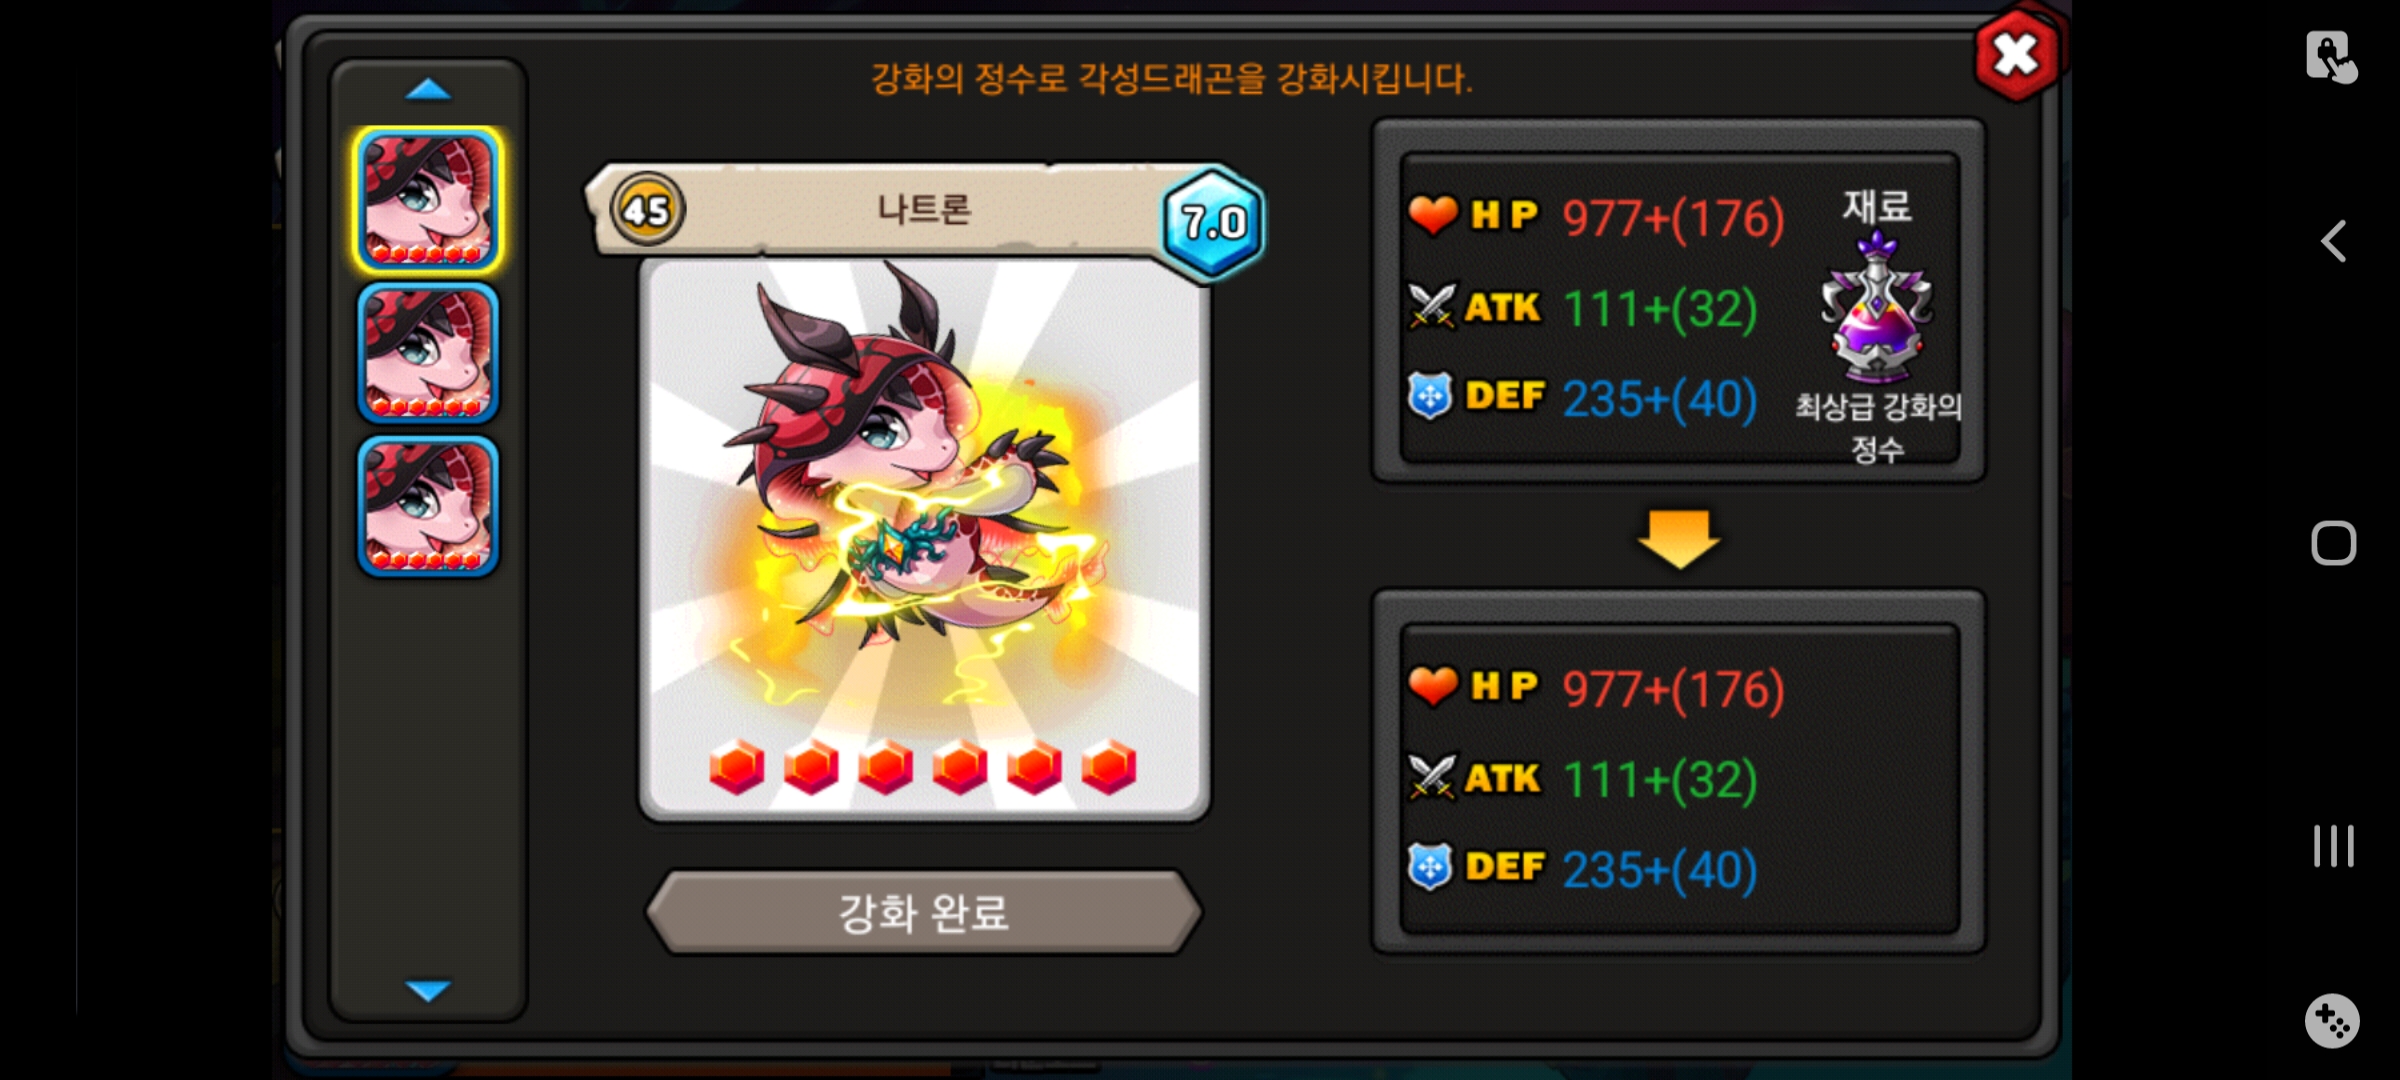
Task: Select the second dragon thumbnail
Action: (x=428, y=353)
